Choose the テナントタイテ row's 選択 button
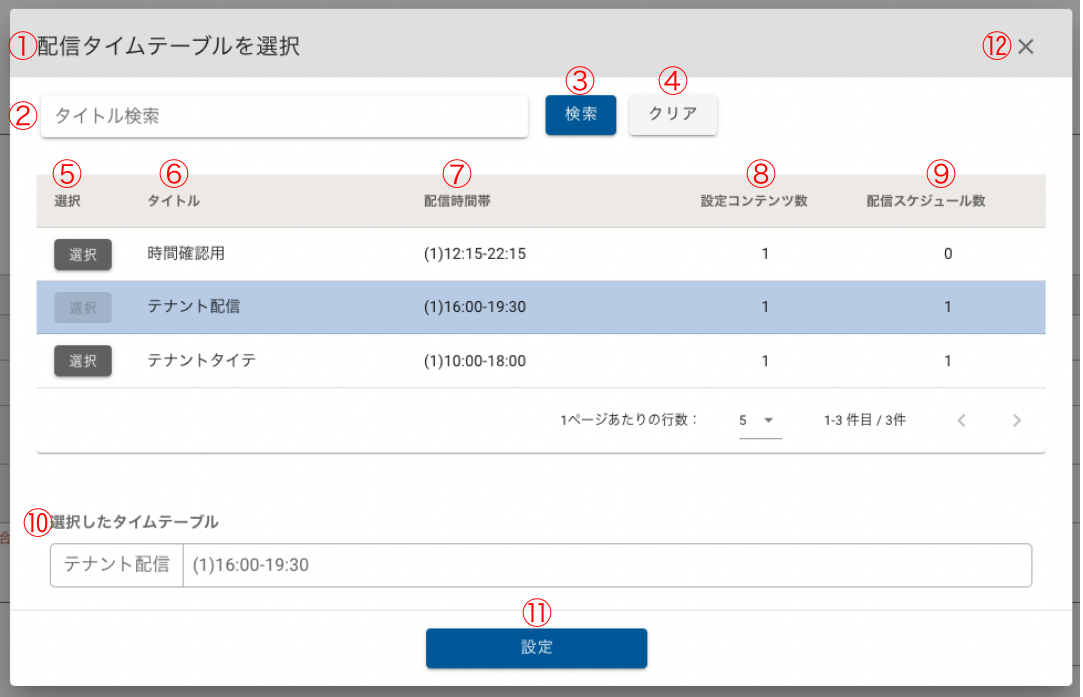 tap(83, 361)
